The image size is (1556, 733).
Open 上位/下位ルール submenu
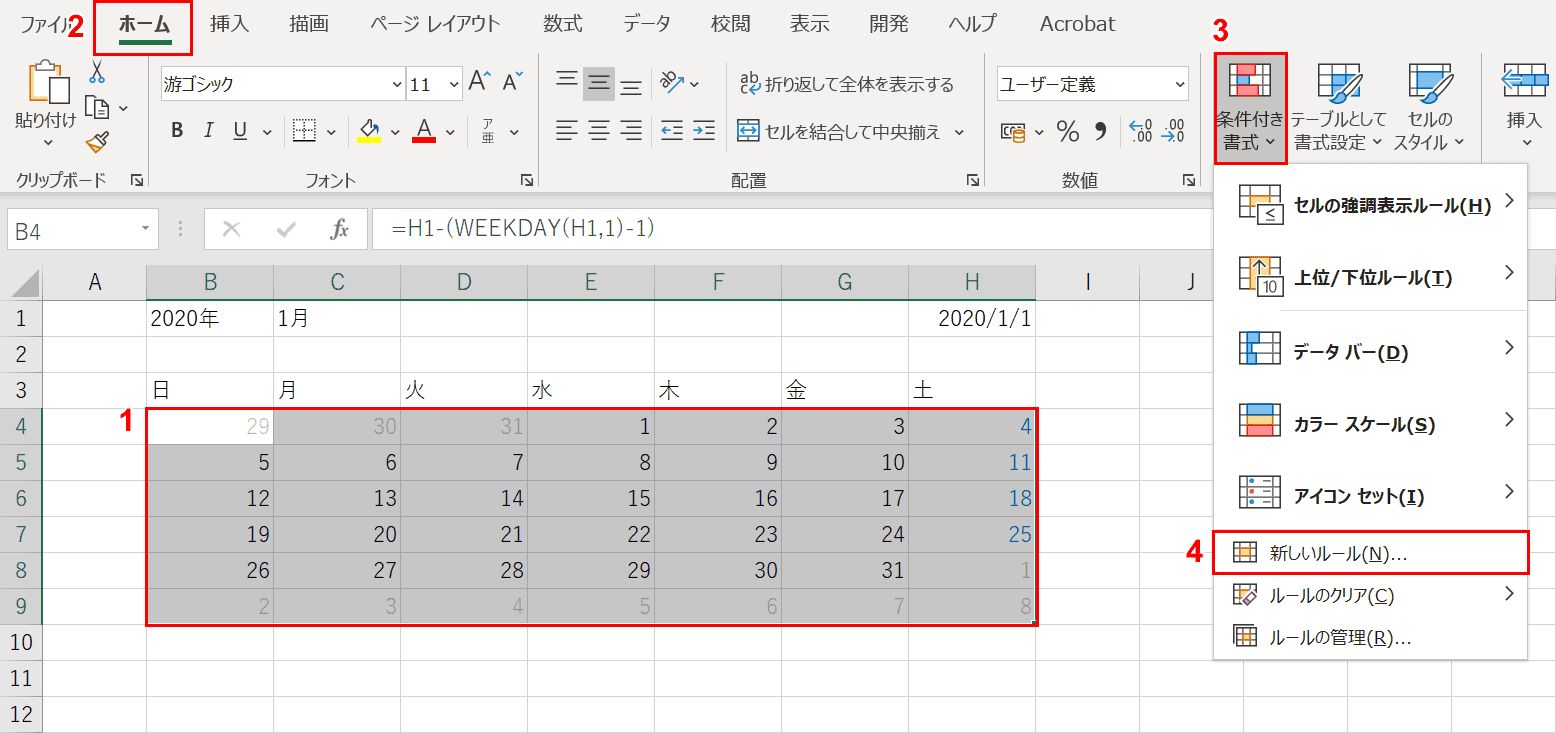(x=1371, y=277)
